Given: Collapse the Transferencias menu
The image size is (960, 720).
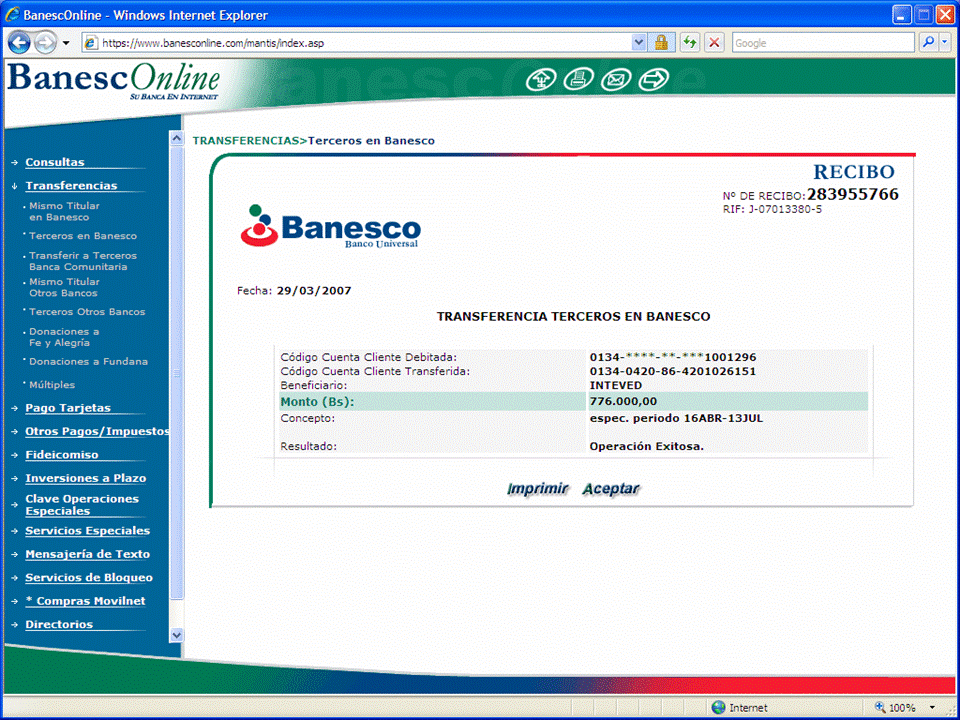Looking at the screenshot, I should pyautogui.click(x=71, y=186).
